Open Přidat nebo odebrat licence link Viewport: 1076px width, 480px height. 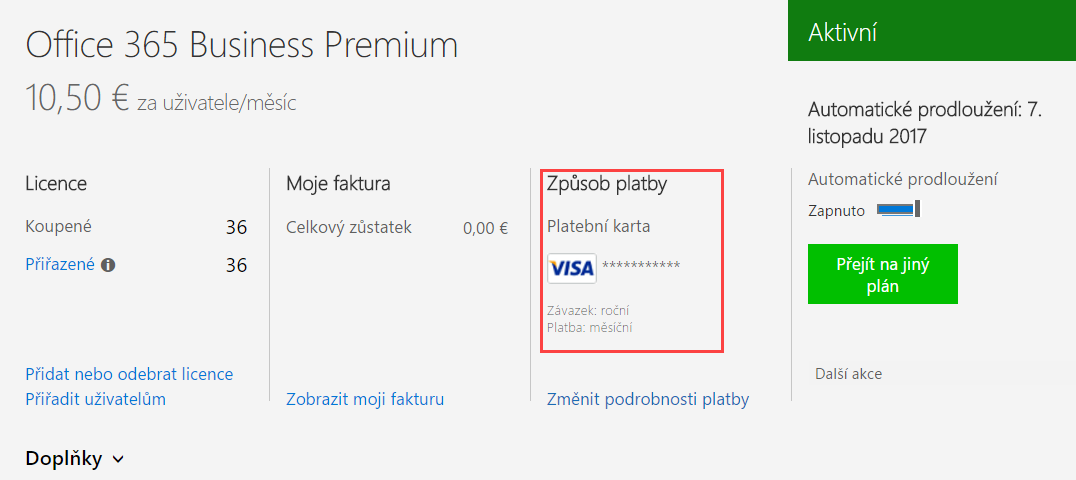point(129,374)
